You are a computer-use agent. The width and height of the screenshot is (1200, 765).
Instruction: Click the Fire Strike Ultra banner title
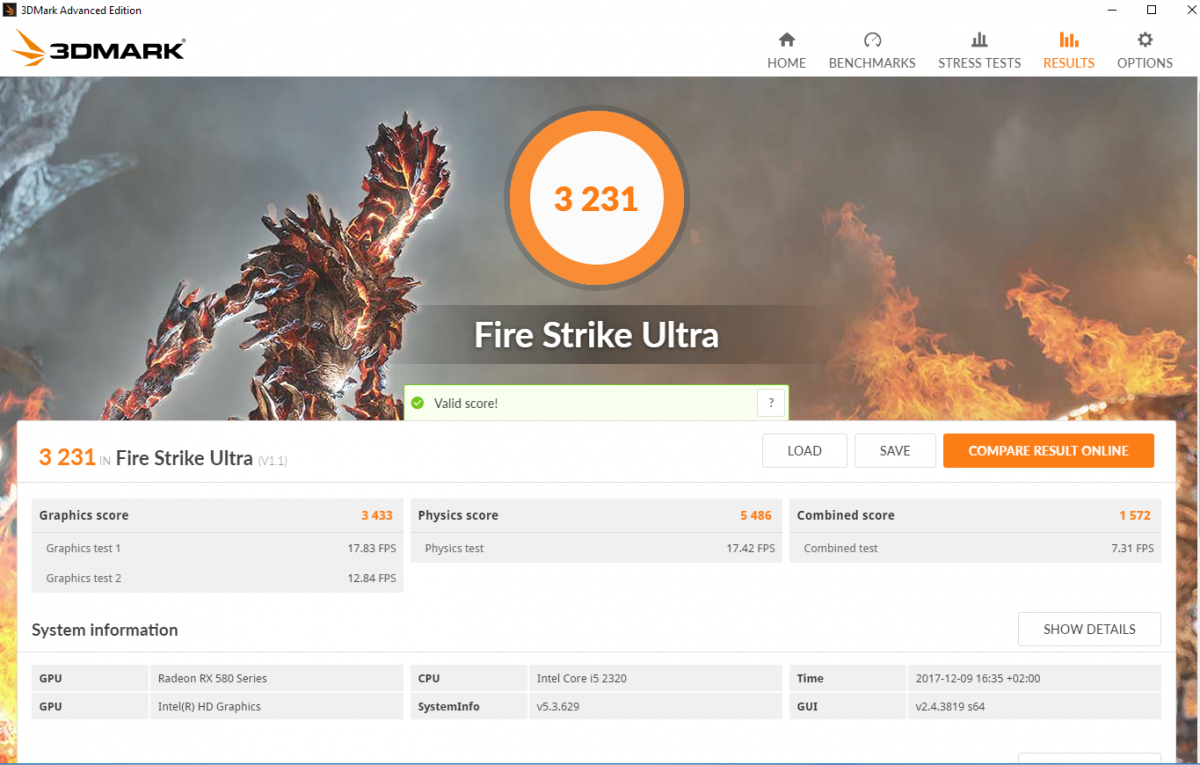596,334
